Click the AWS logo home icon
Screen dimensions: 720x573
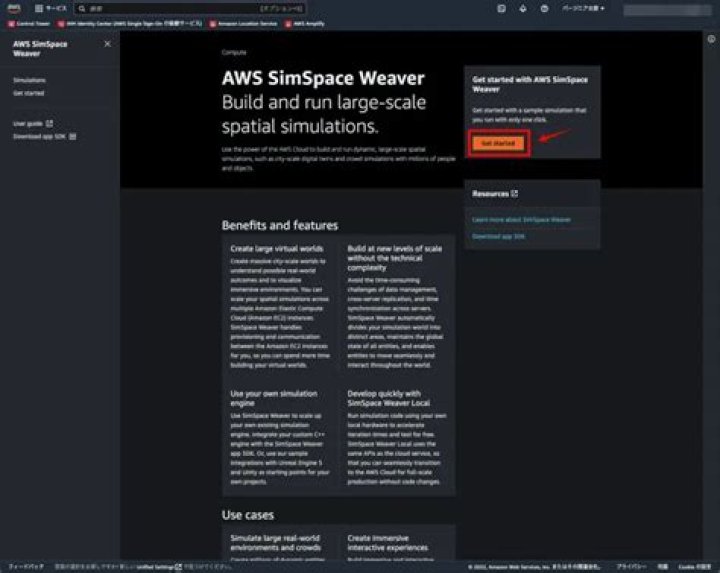13,8
